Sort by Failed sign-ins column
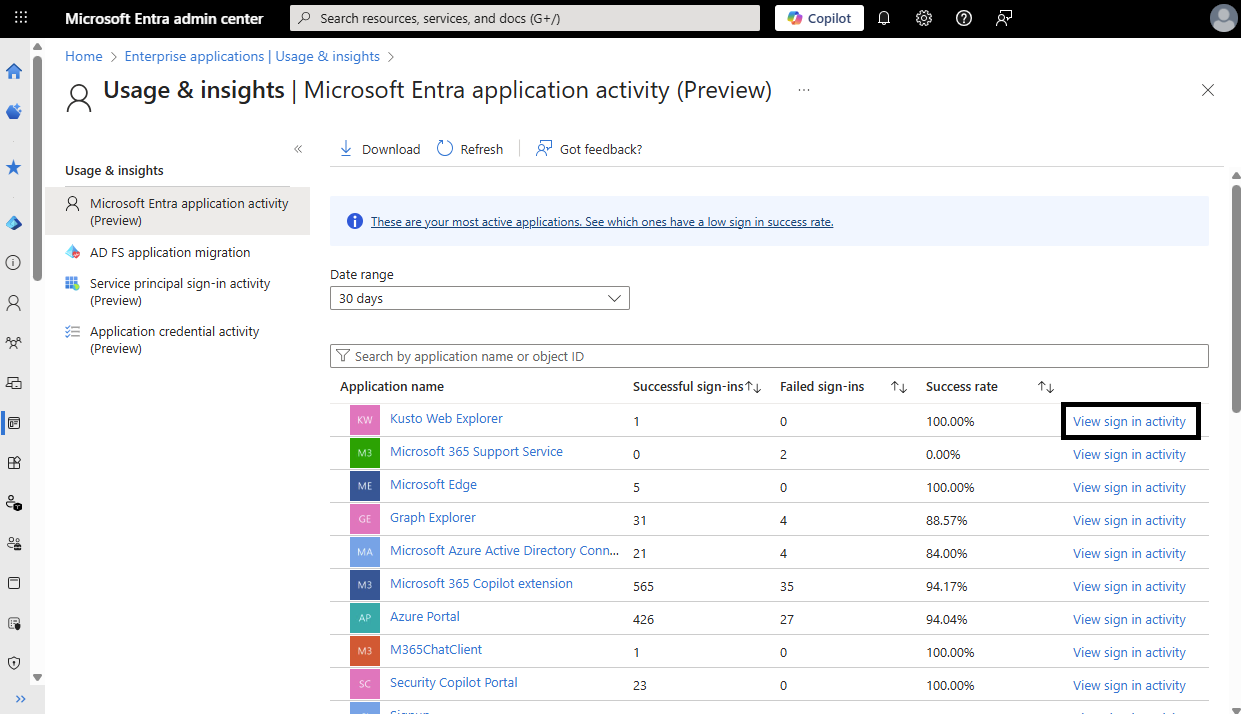The image size is (1241, 714). pyautogui.click(x=899, y=387)
